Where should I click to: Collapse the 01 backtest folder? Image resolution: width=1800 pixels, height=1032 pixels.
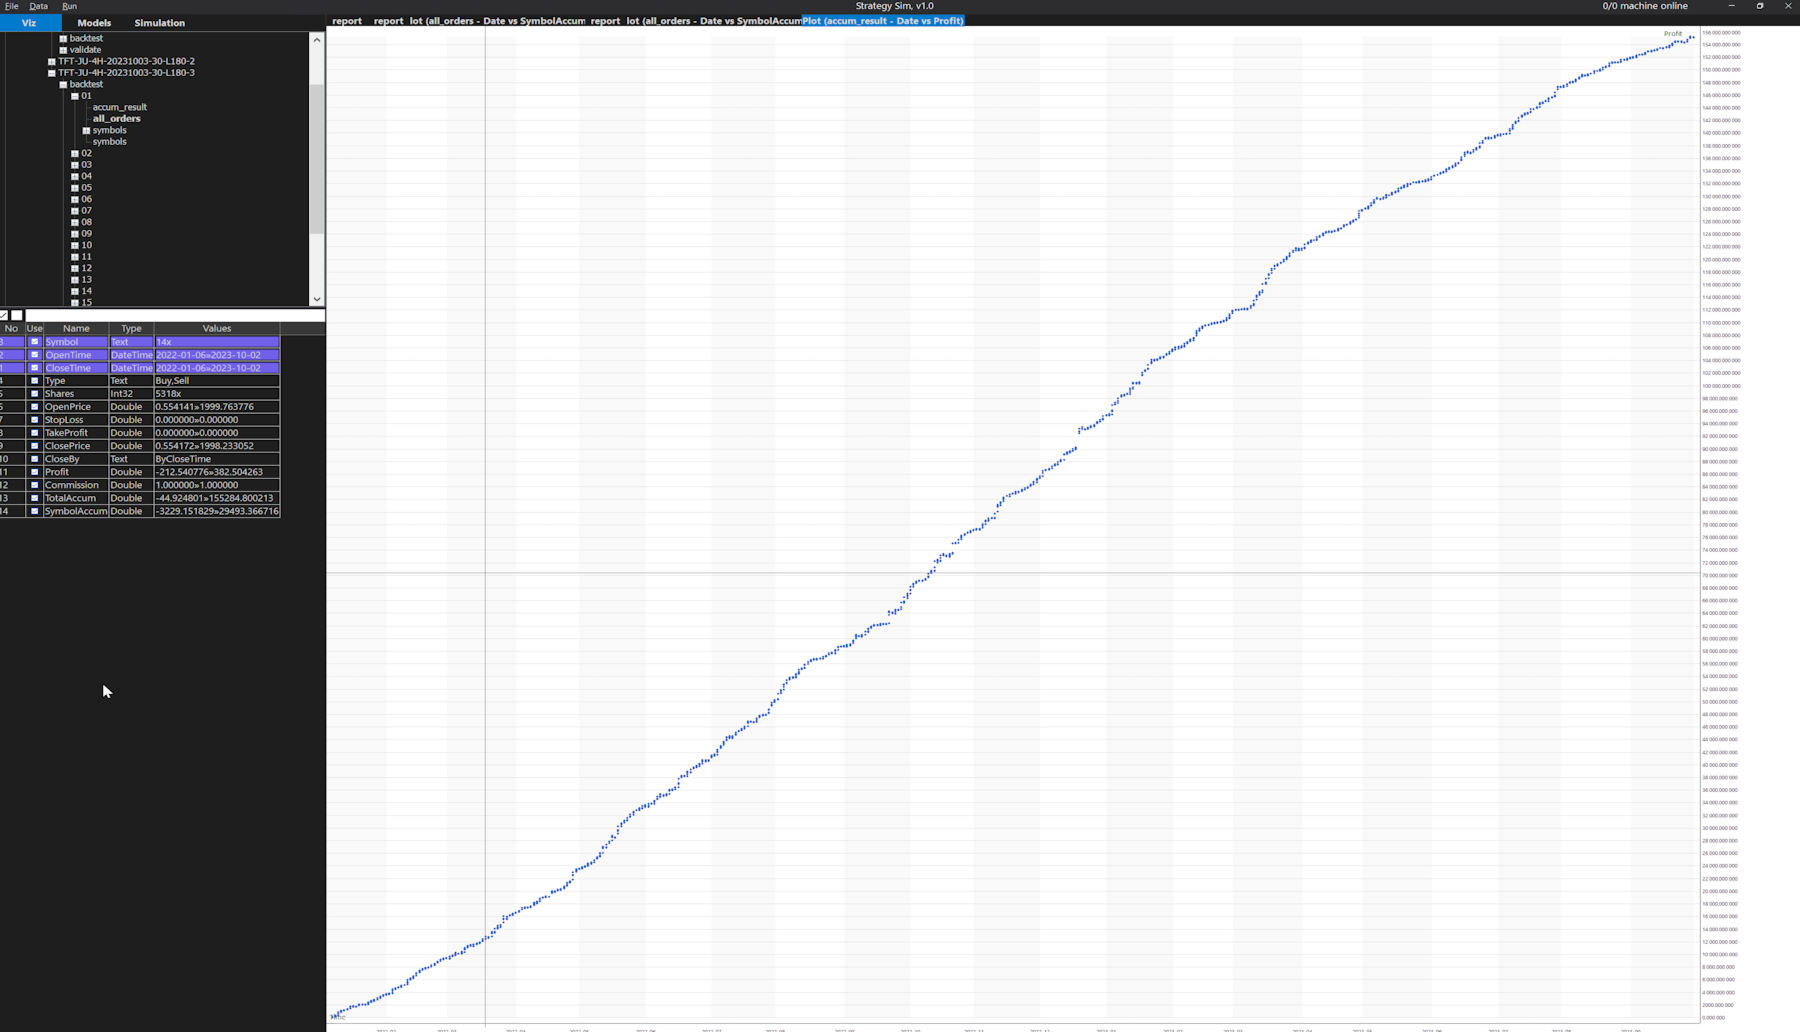(75, 96)
